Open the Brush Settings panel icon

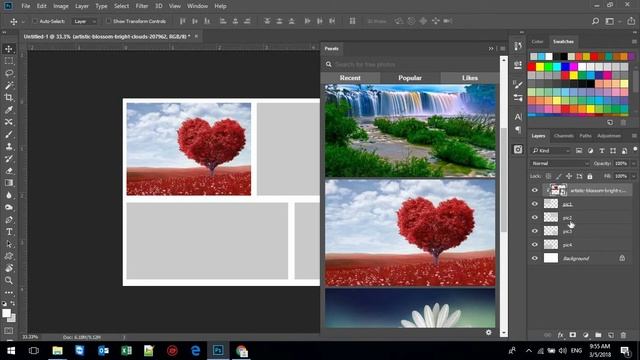[518, 84]
